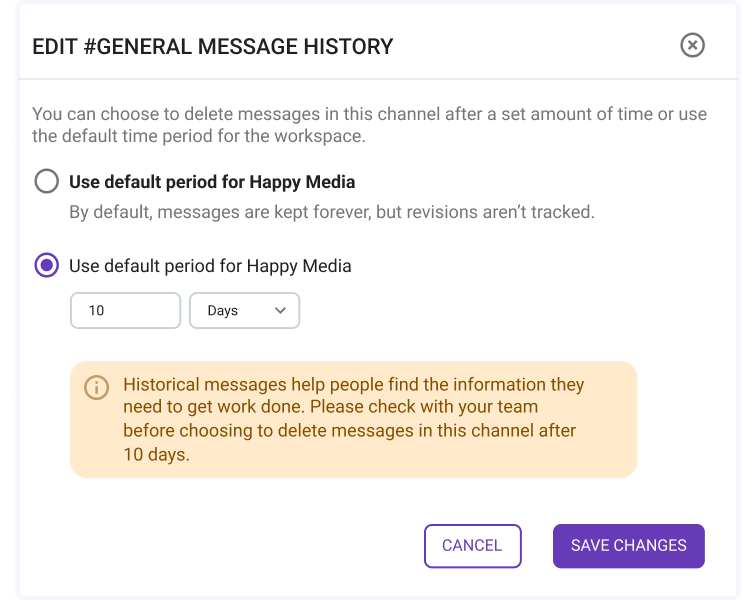The height and width of the screenshot is (600, 756).
Task: Expand the chevron arrow beside Days
Action: coord(280,310)
